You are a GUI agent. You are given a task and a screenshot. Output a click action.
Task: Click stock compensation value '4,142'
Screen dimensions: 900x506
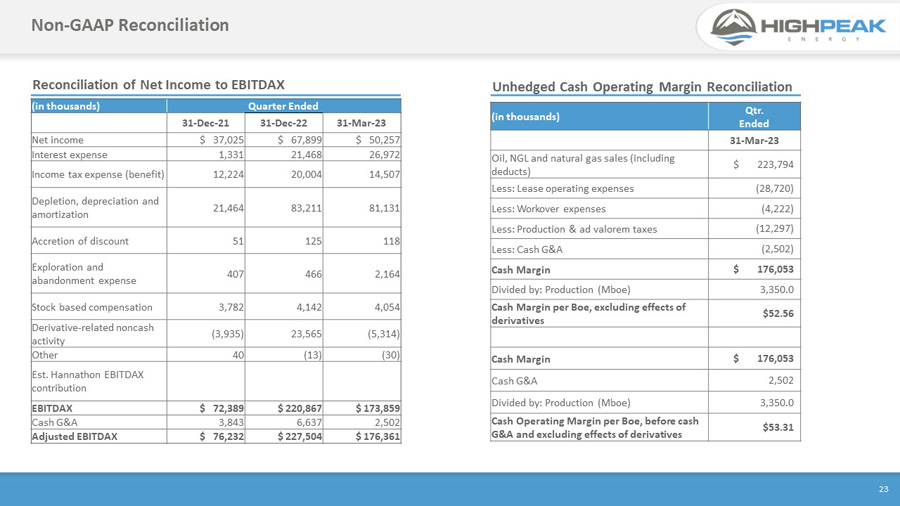[309, 308]
